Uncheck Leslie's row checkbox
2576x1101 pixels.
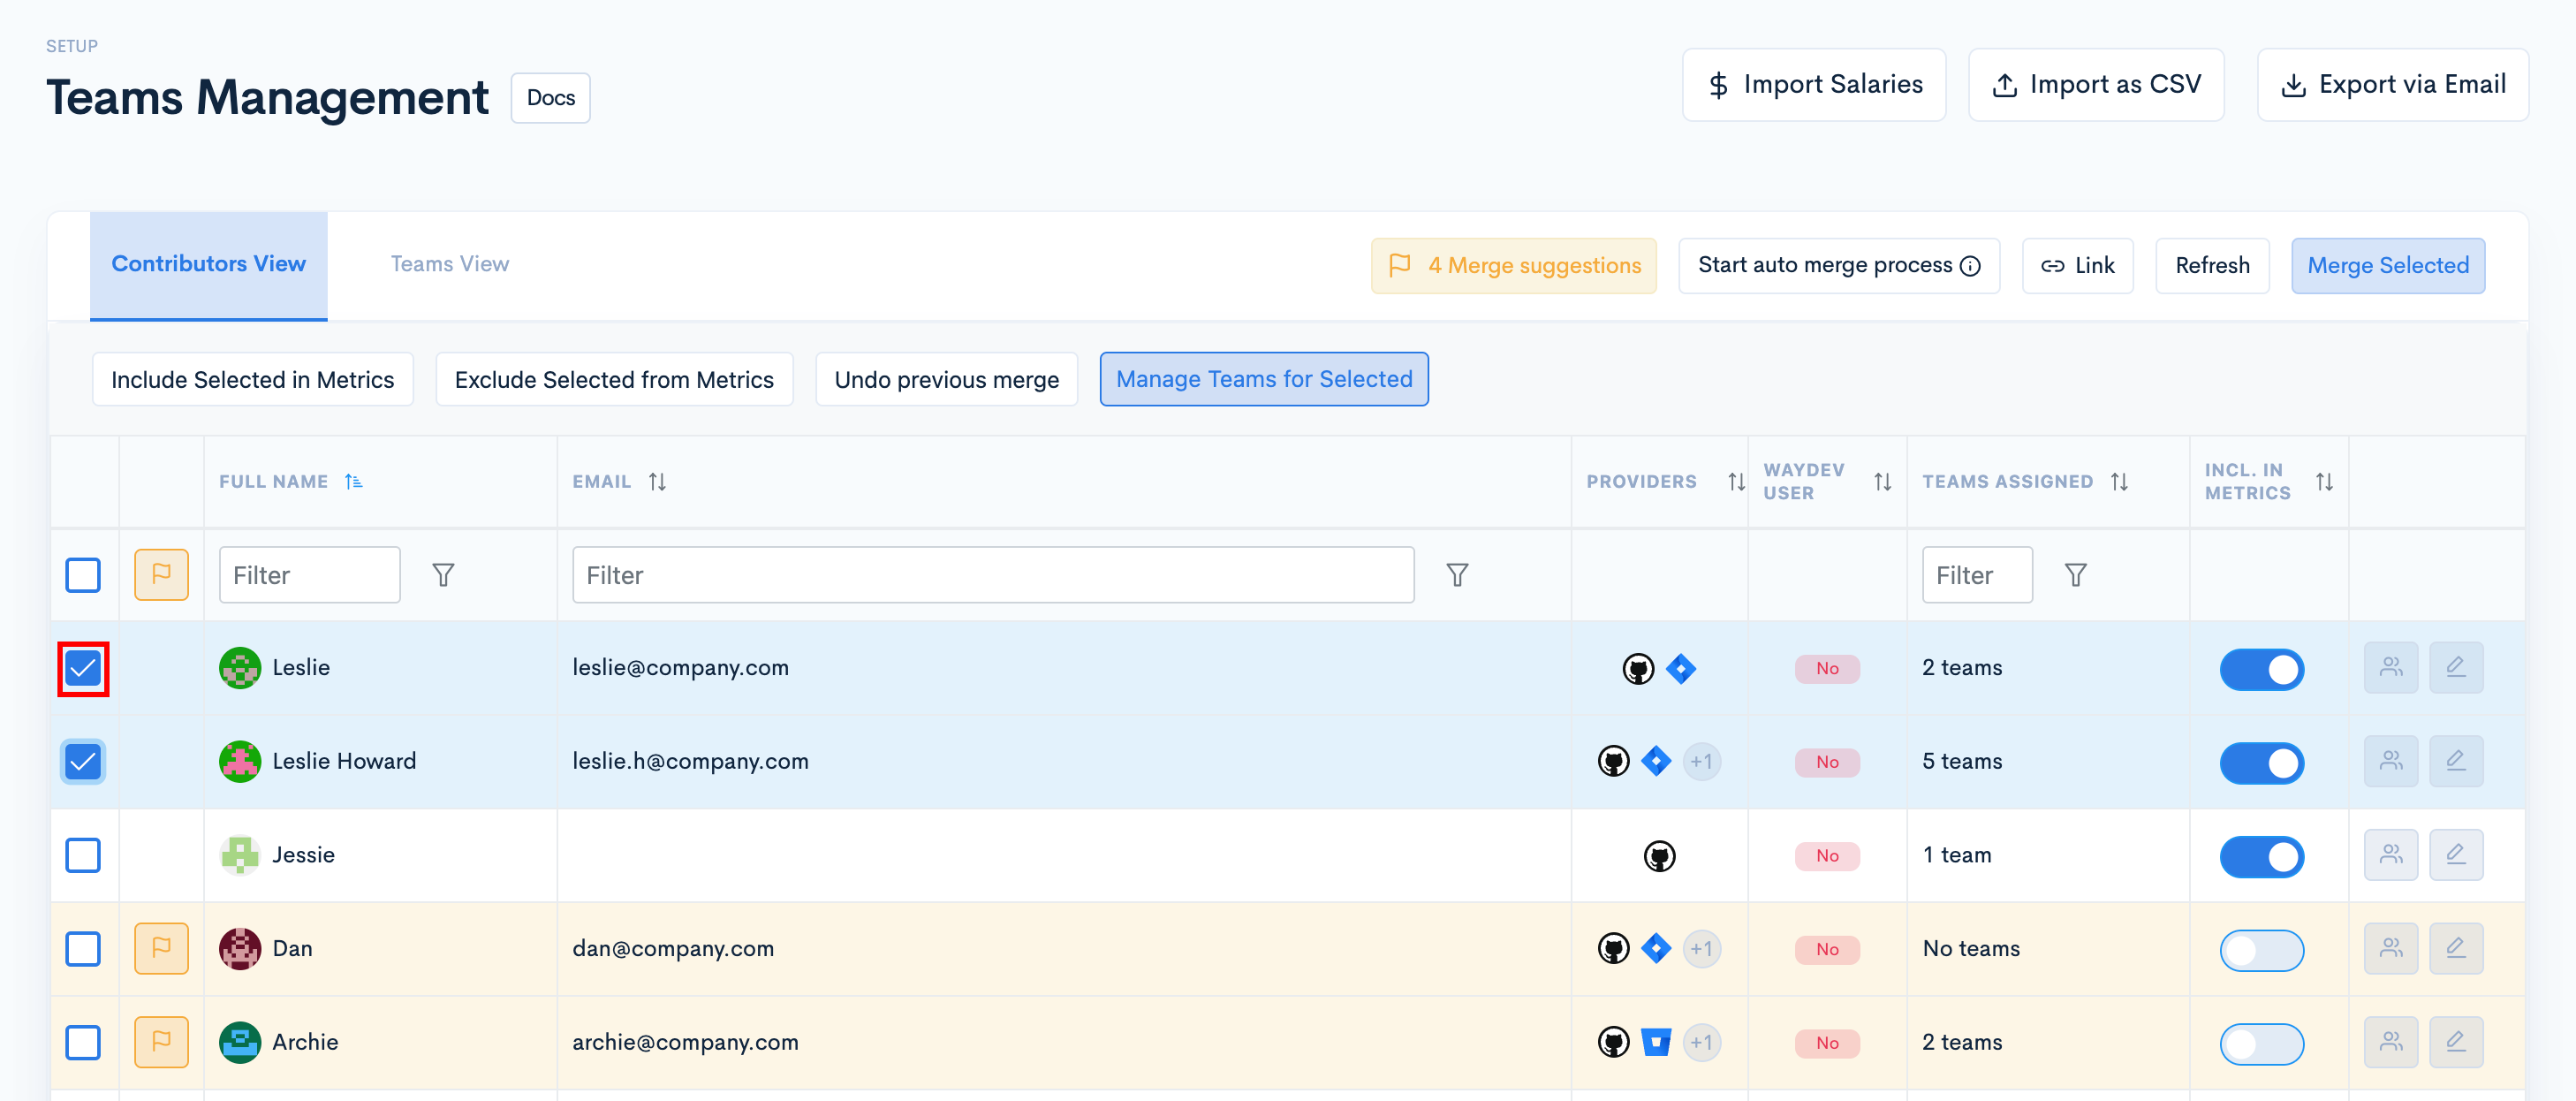pyautogui.click(x=83, y=669)
